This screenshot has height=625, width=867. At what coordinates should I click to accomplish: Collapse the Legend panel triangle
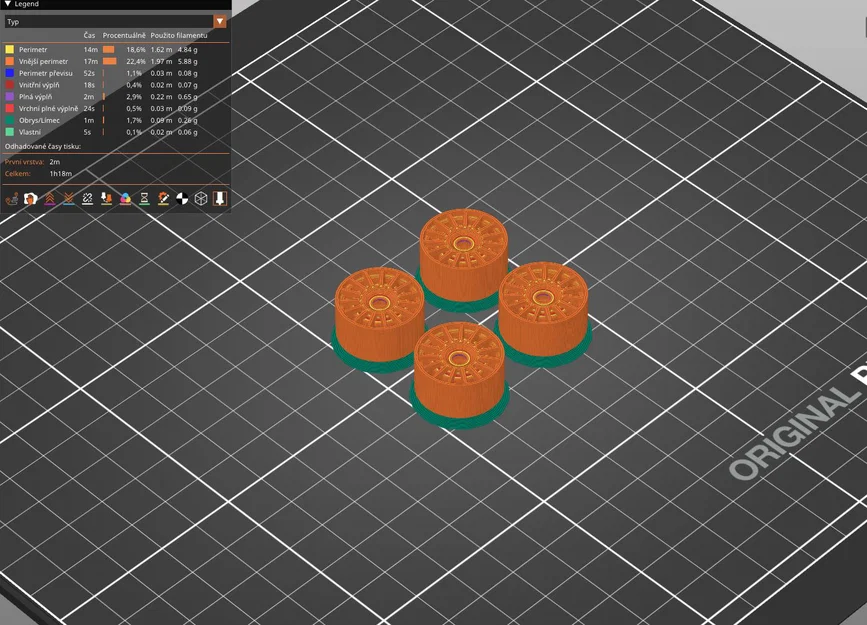pos(8,4)
